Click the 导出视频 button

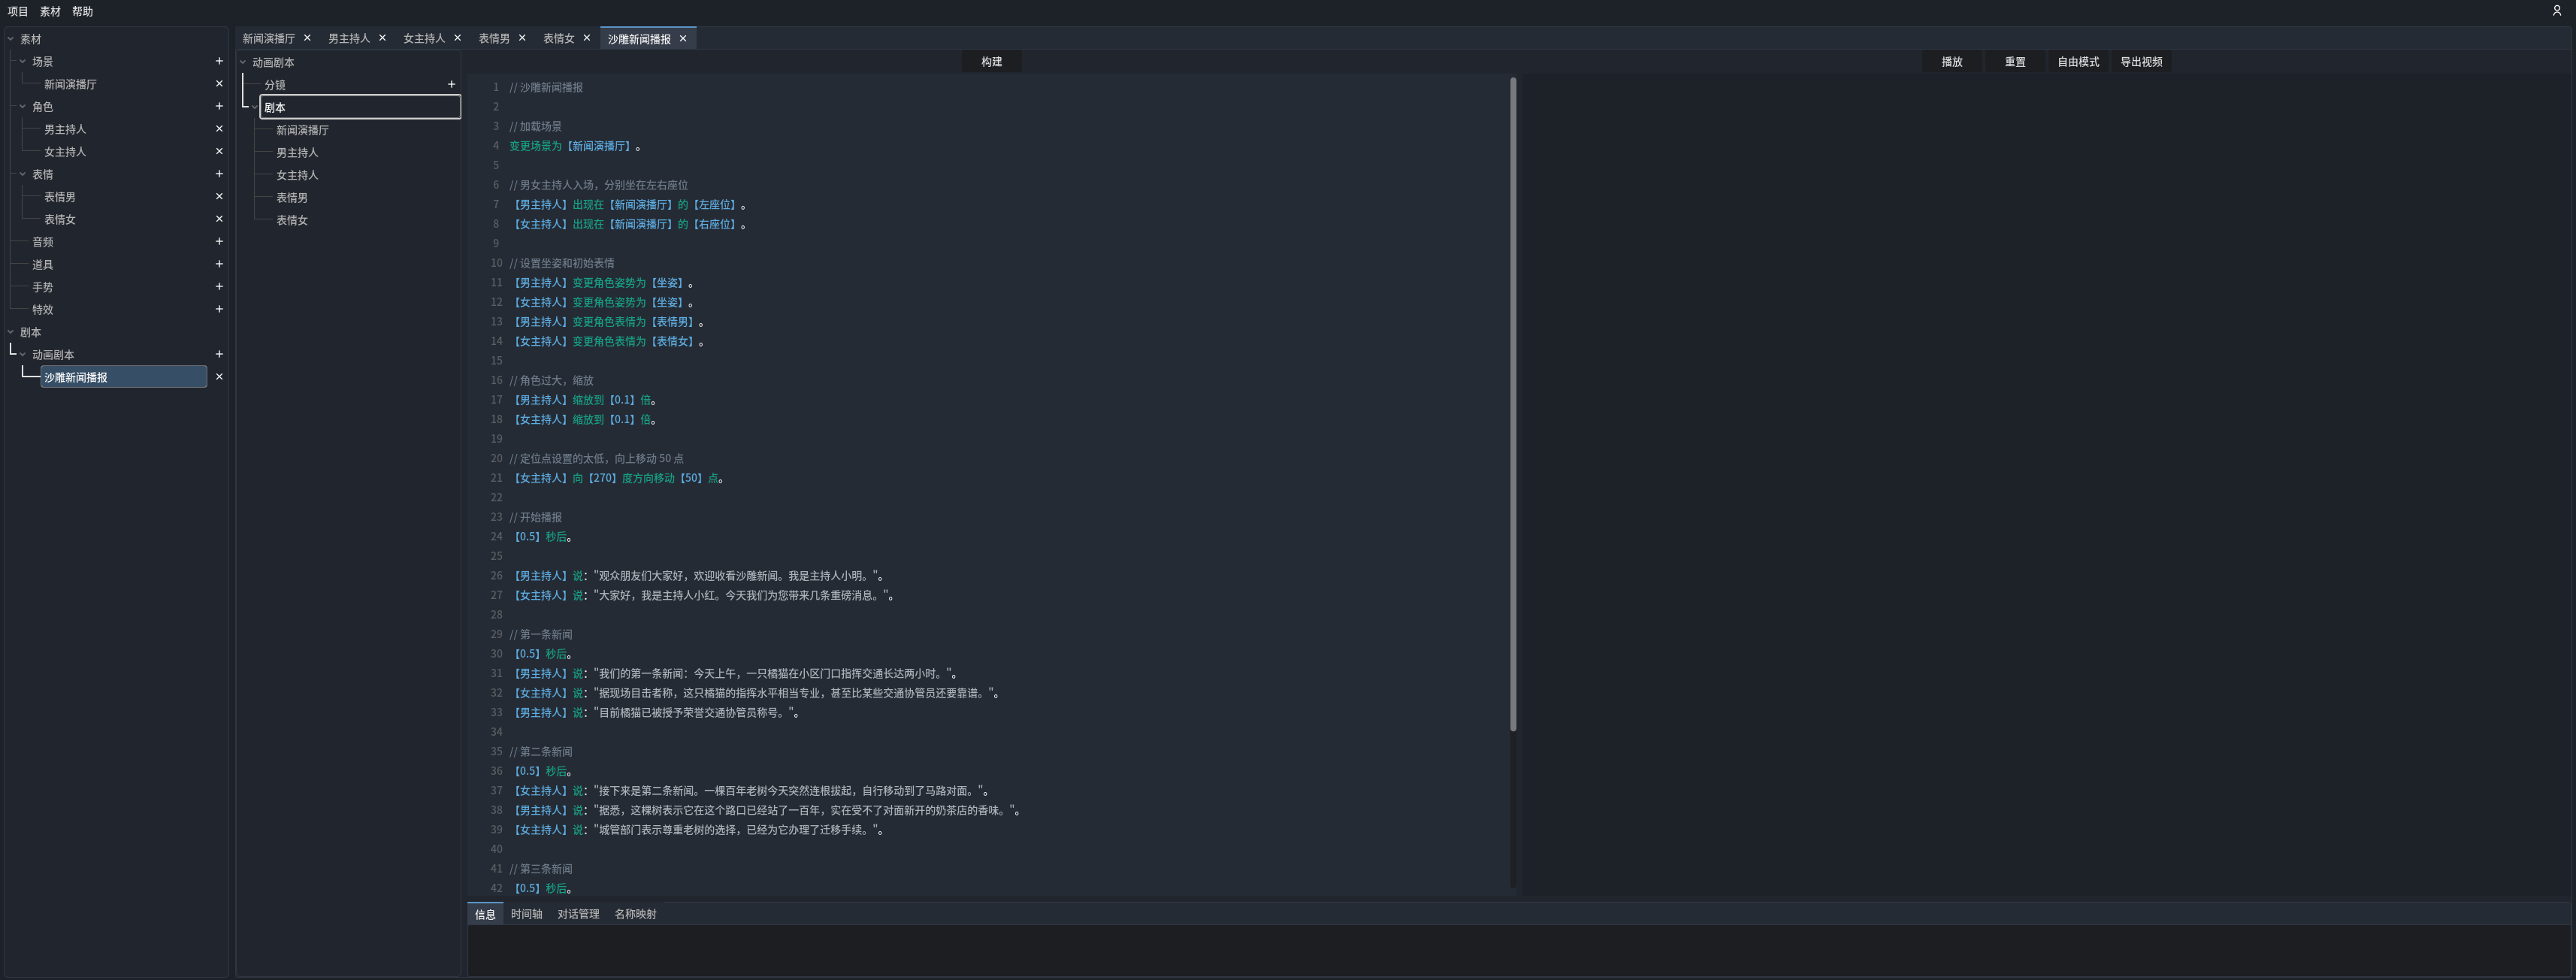click(2140, 61)
